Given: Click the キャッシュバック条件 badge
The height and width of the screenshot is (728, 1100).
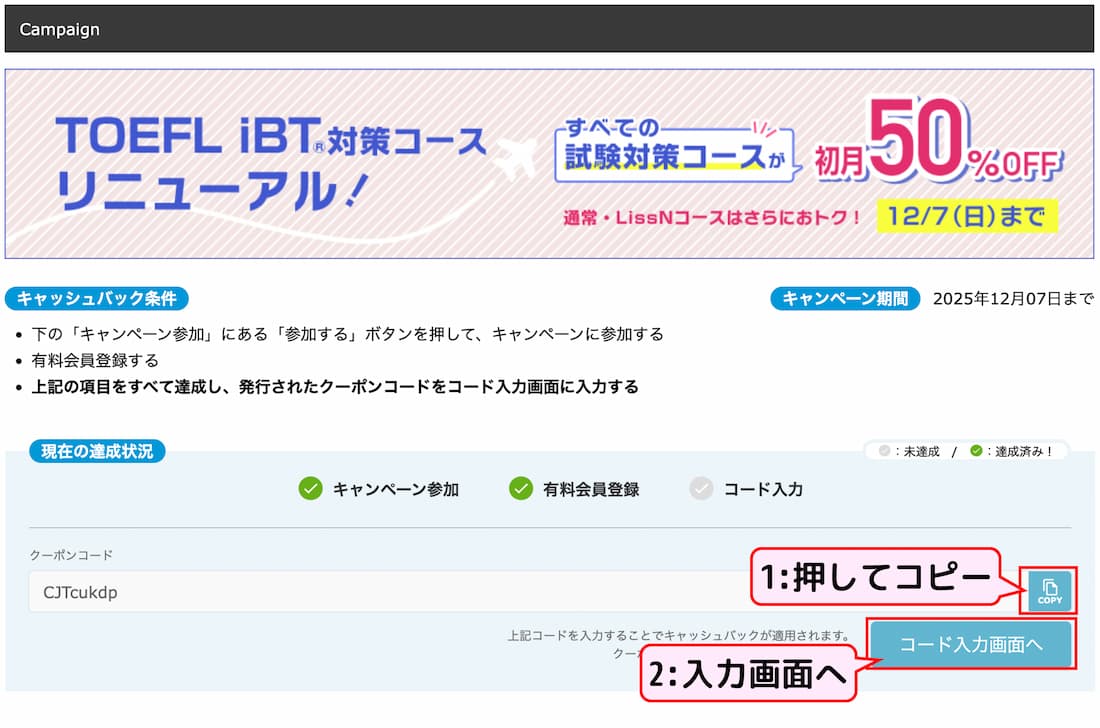Looking at the screenshot, I should (96, 298).
